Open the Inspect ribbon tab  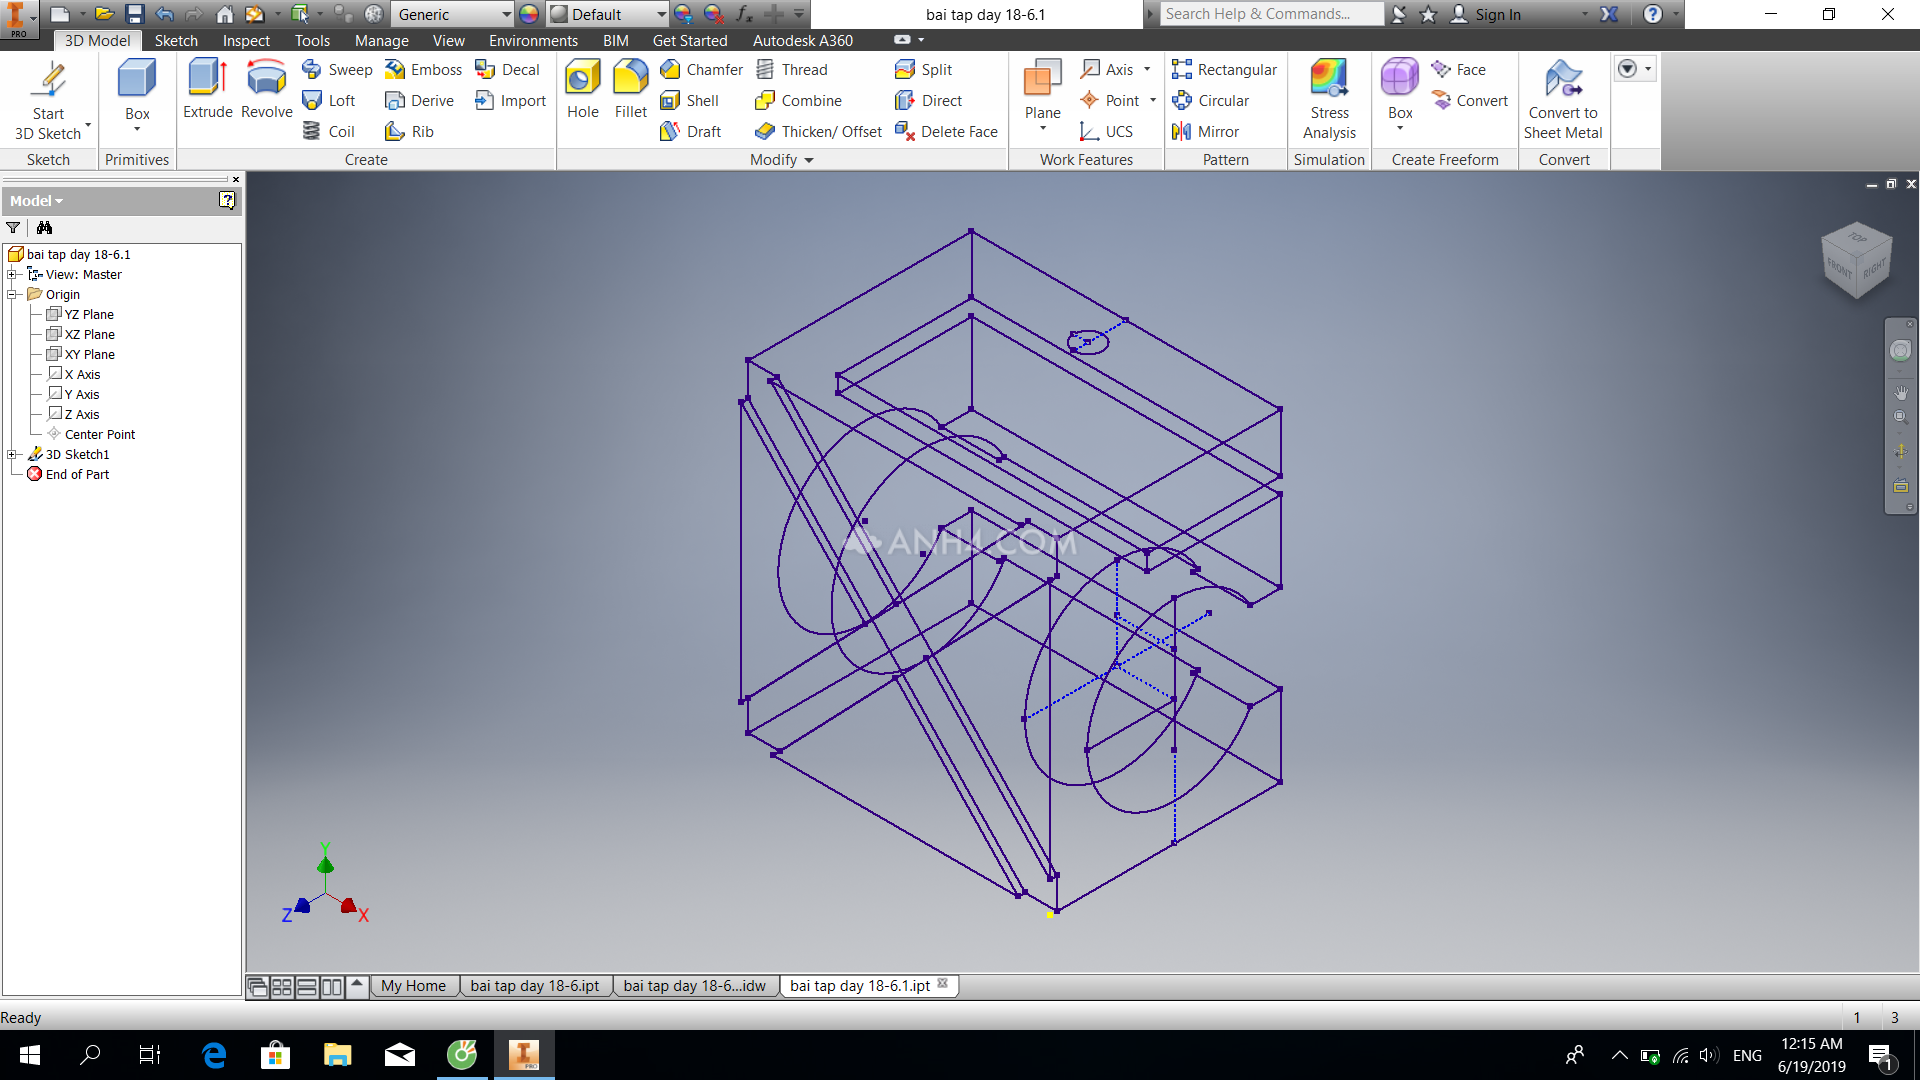(246, 40)
